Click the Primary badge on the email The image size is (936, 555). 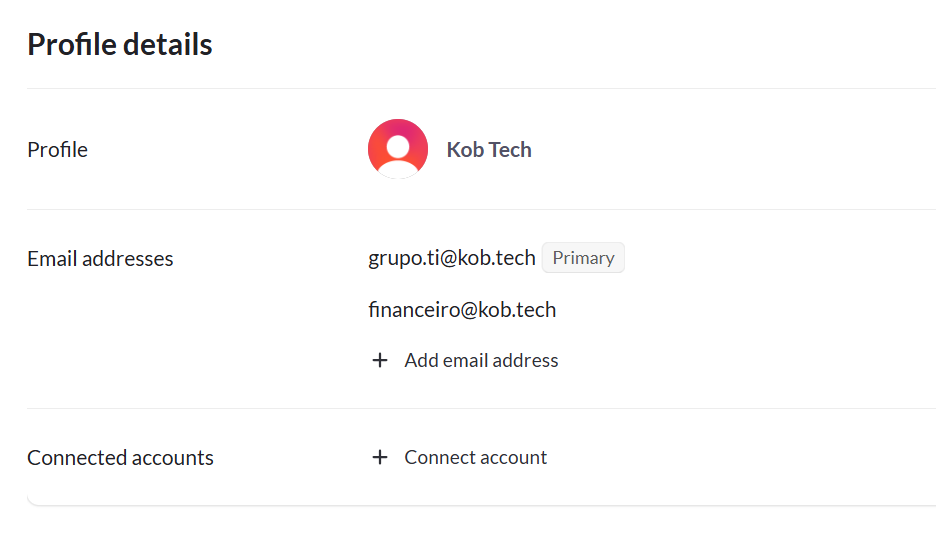tap(583, 258)
